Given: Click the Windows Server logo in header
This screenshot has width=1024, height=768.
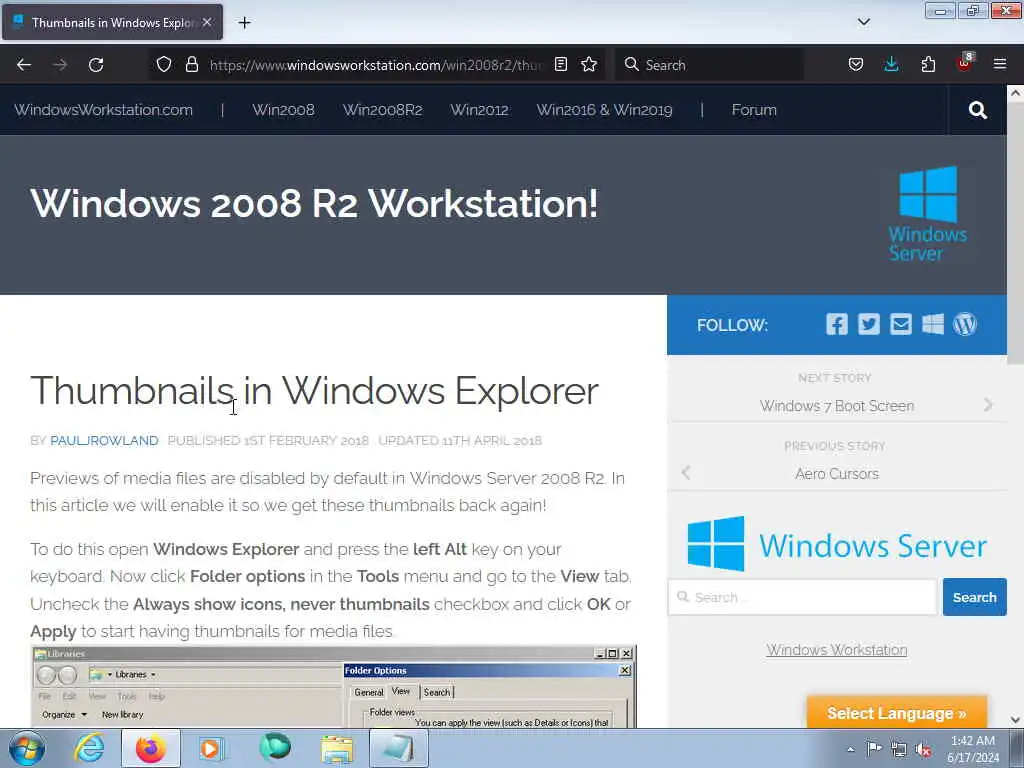Looking at the screenshot, I should [927, 213].
